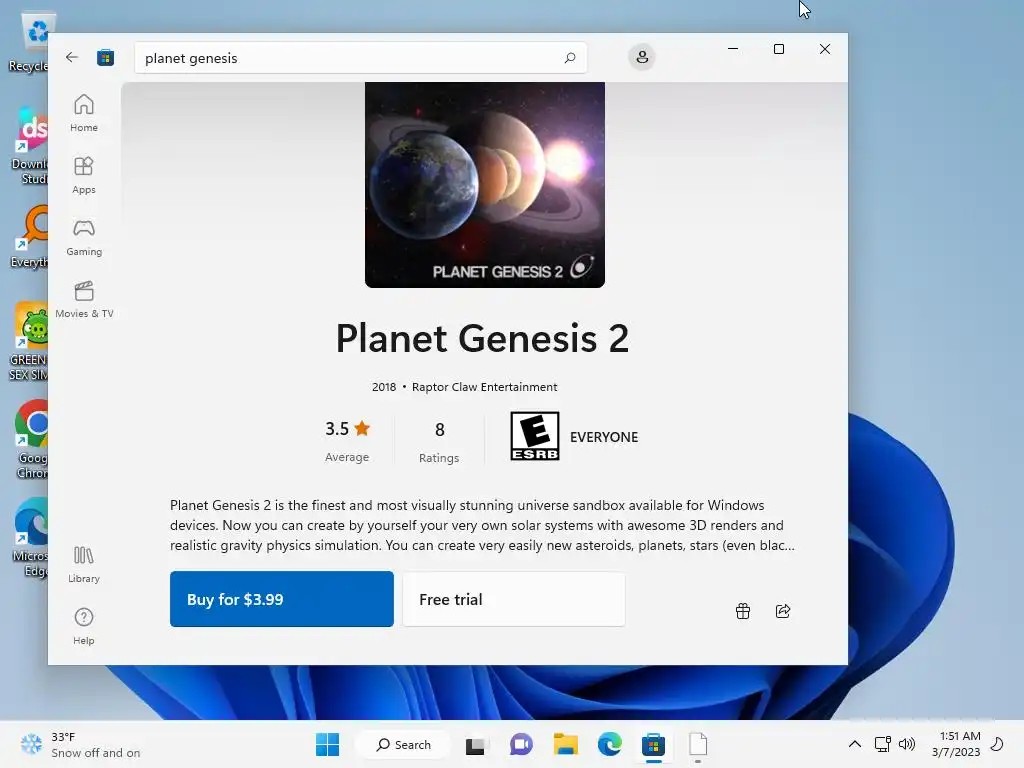1024x768 pixels.
Task: Click the share icon for Planet Genesis 2
Action: pos(782,611)
